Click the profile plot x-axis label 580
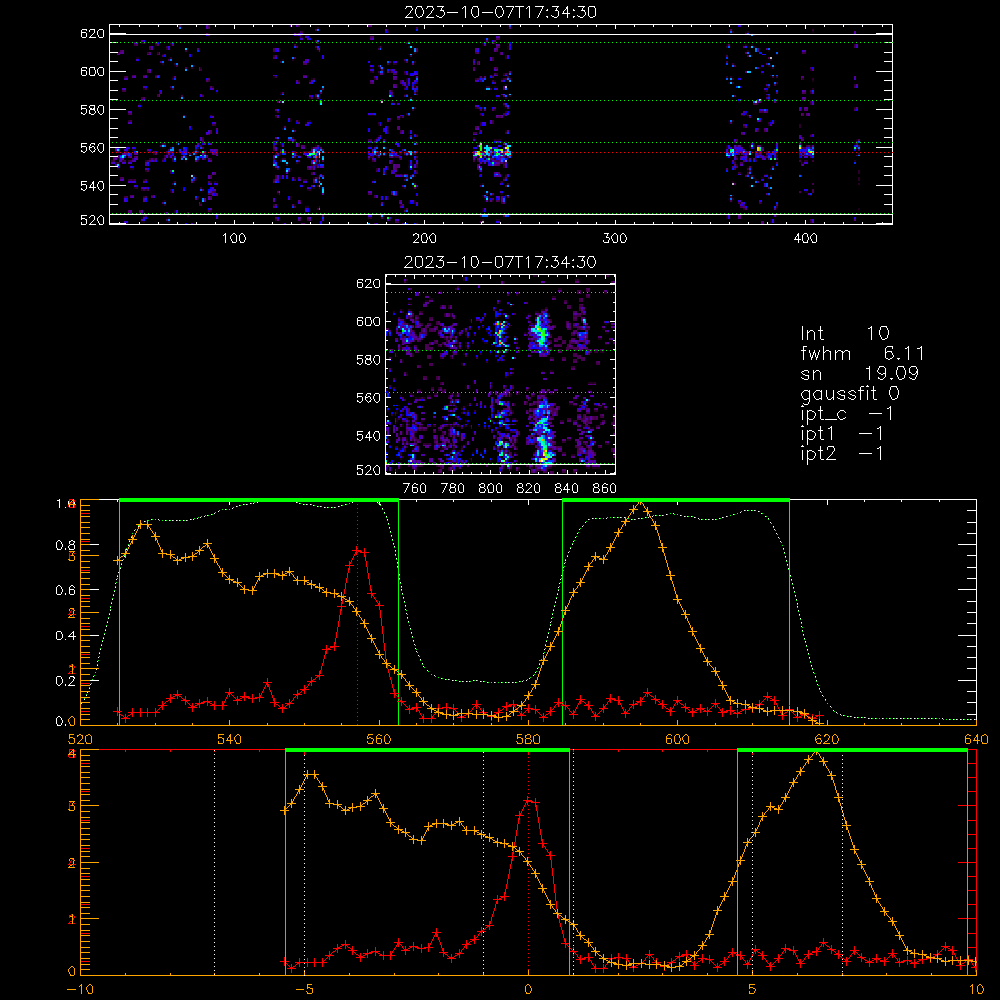The height and width of the screenshot is (1000, 1000). [x=528, y=740]
